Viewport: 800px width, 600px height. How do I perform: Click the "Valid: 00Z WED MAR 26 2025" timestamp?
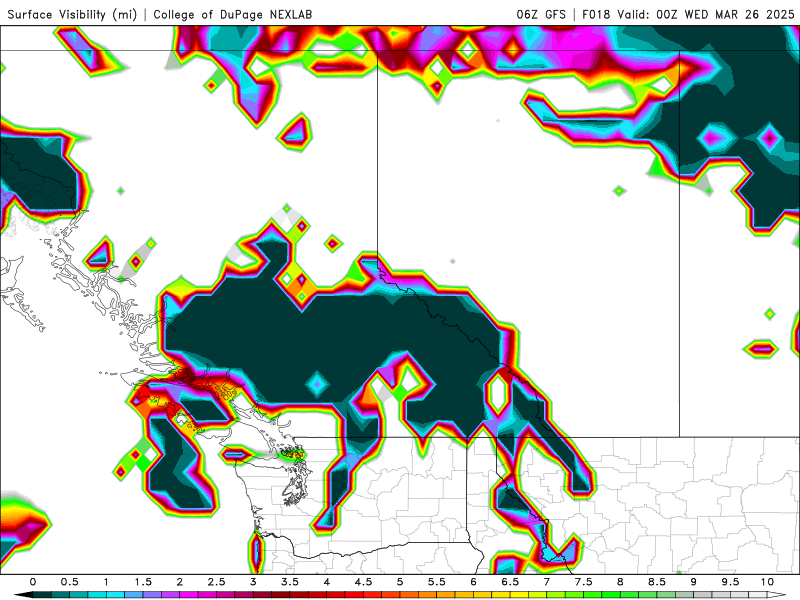point(706,14)
